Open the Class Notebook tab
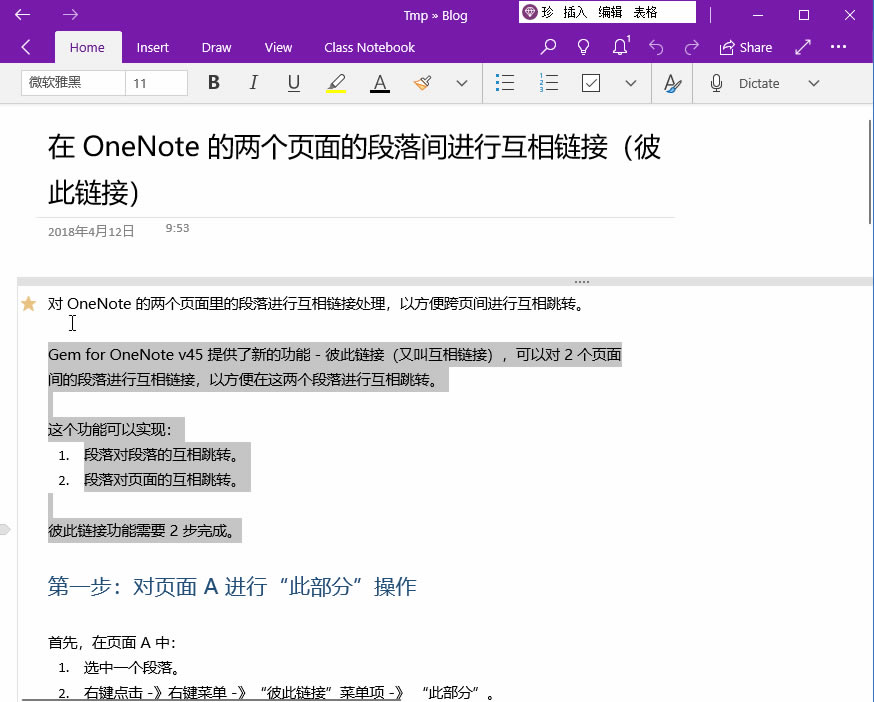This screenshot has height=702, width=874. pos(369,47)
